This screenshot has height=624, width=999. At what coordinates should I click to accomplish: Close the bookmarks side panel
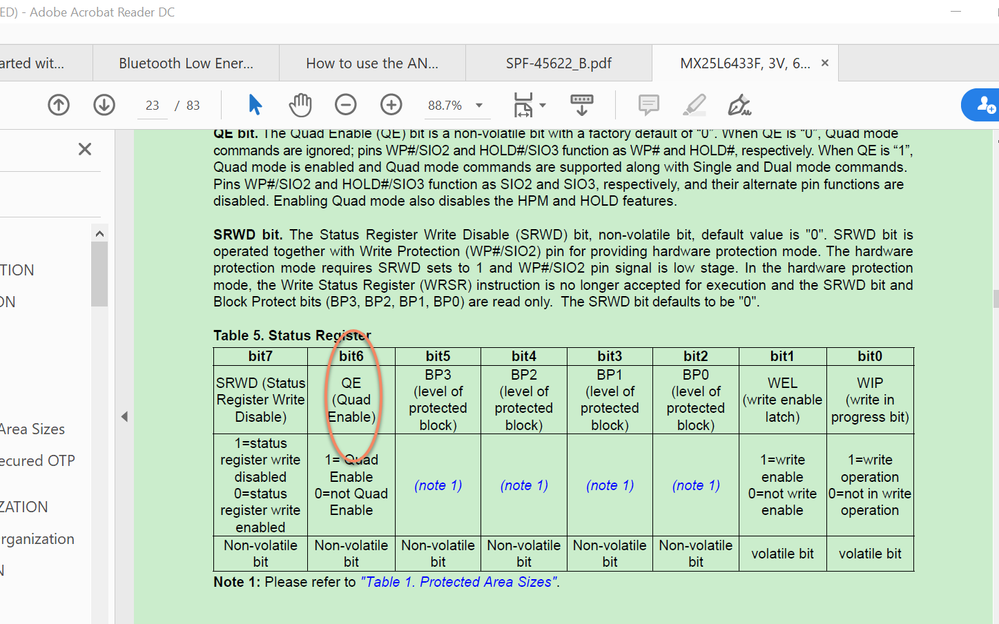[x=85, y=149]
